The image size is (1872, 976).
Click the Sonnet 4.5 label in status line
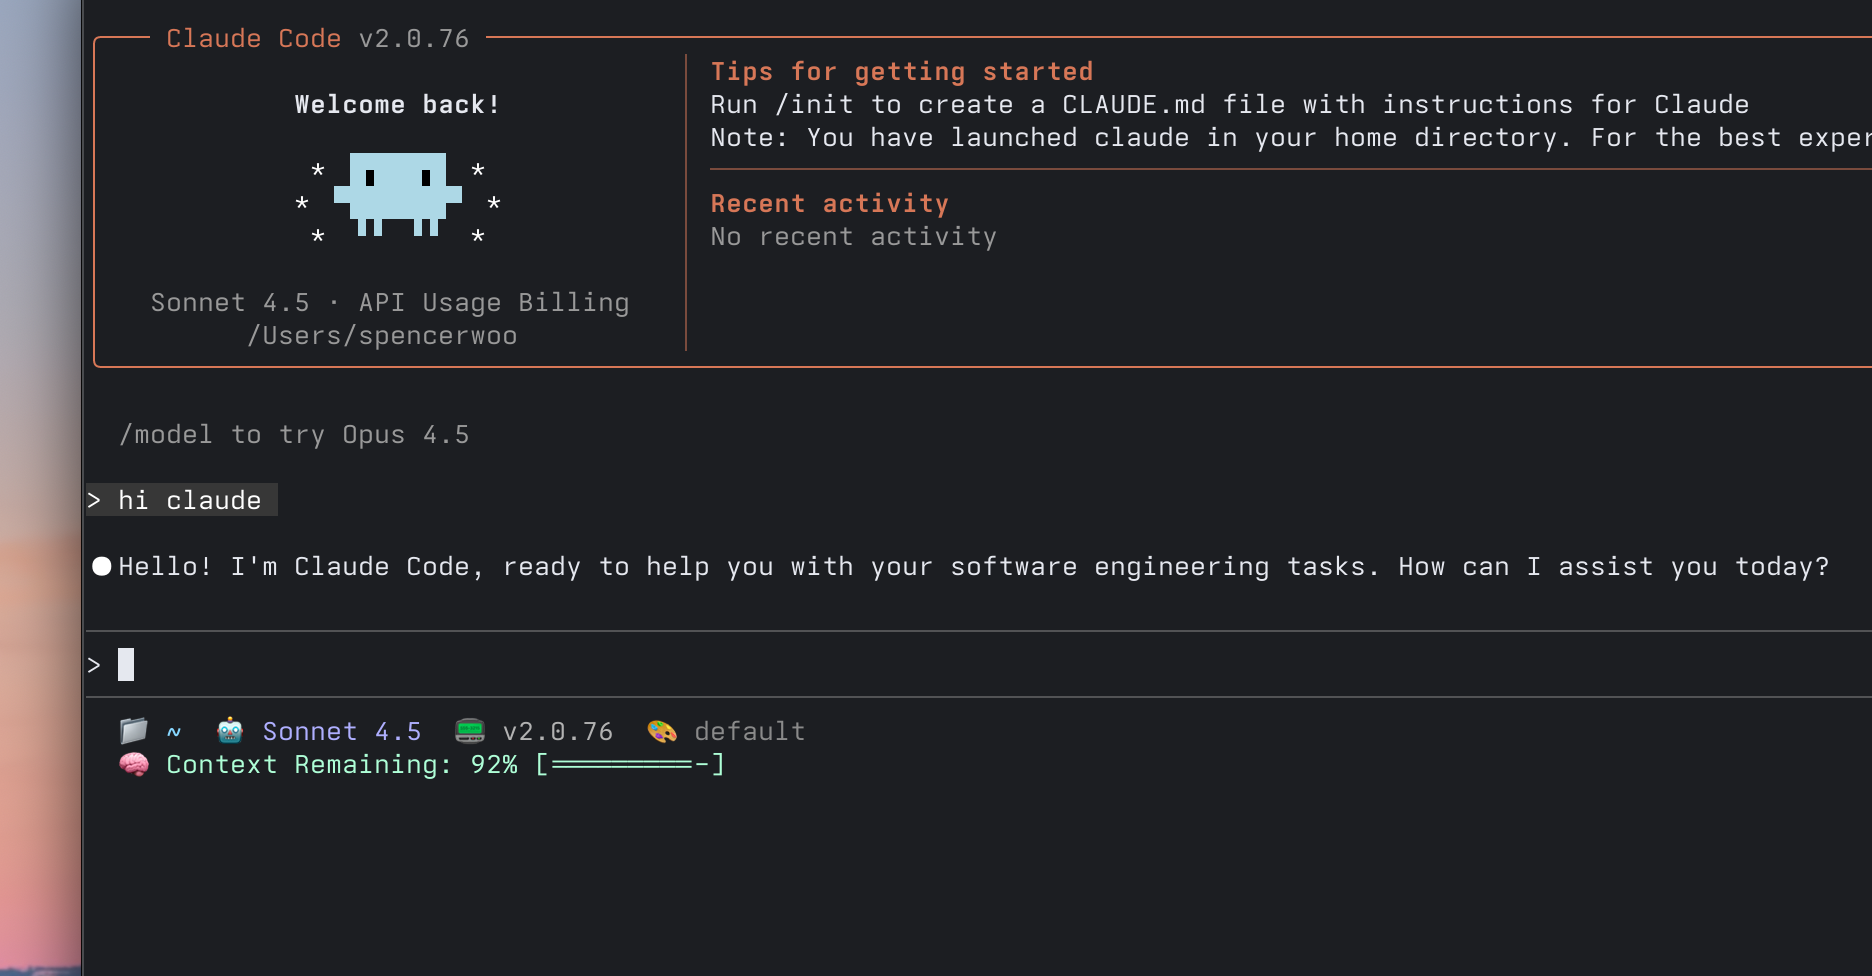(x=342, y=731)
